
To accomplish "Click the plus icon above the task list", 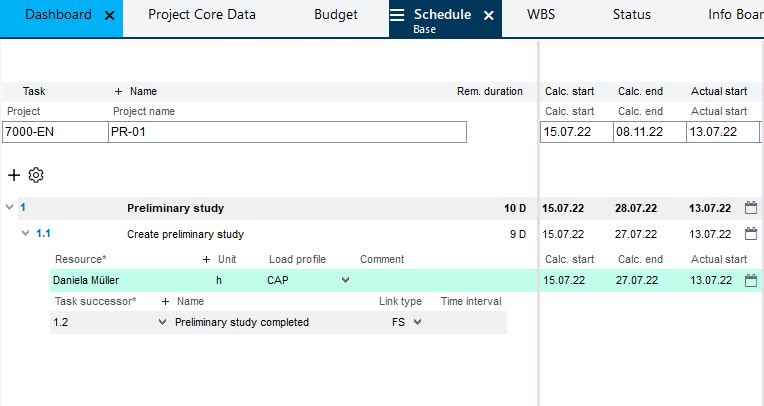I will 14,175.
